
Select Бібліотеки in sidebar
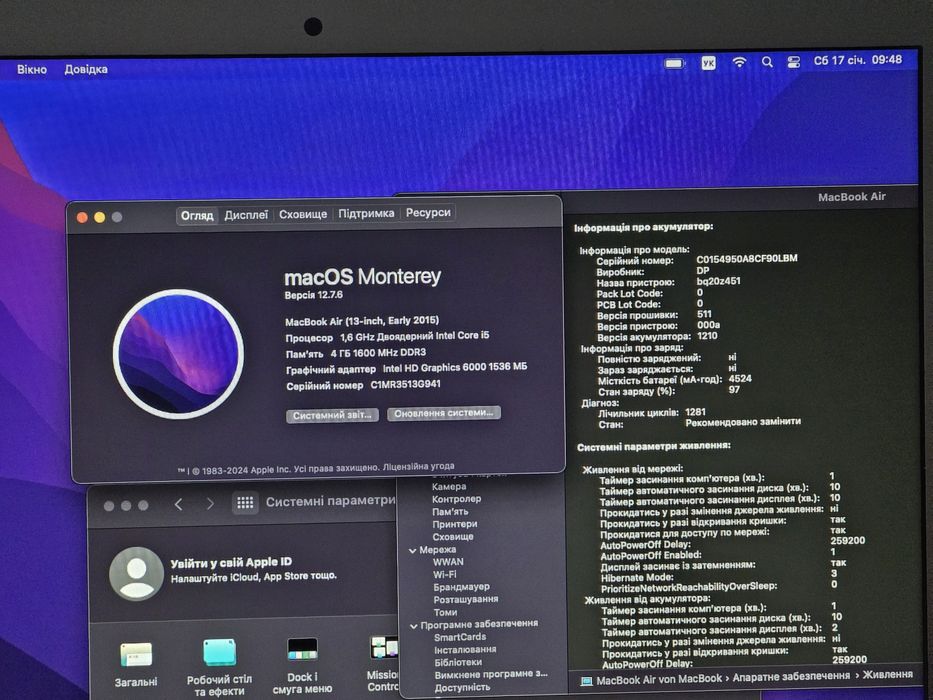(x=458, y=662)
